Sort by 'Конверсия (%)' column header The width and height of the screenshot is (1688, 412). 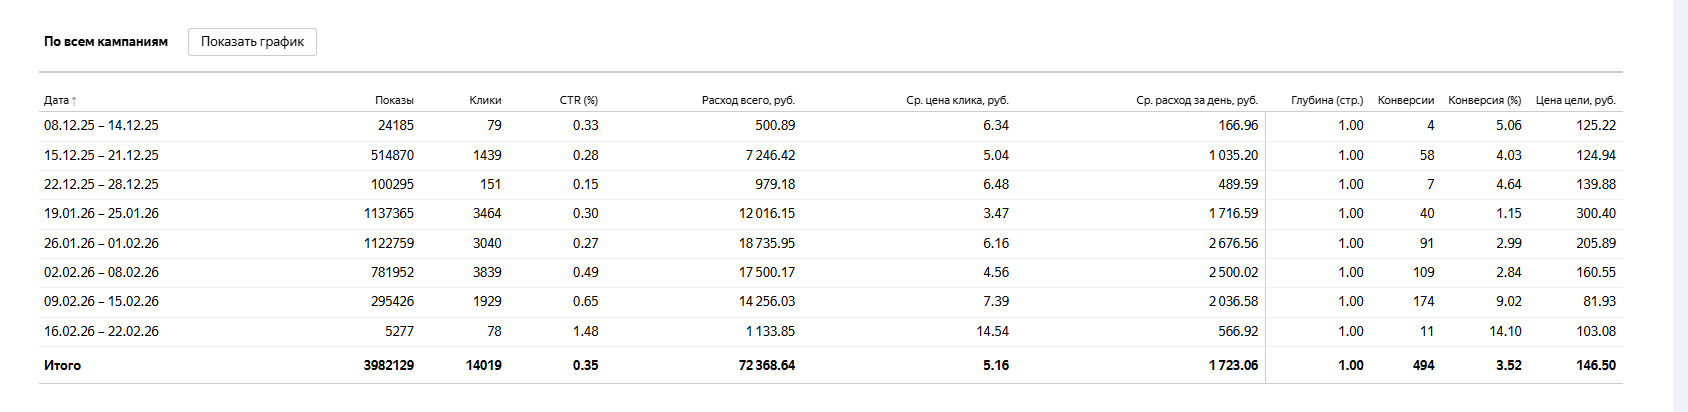pos(1484,100)
